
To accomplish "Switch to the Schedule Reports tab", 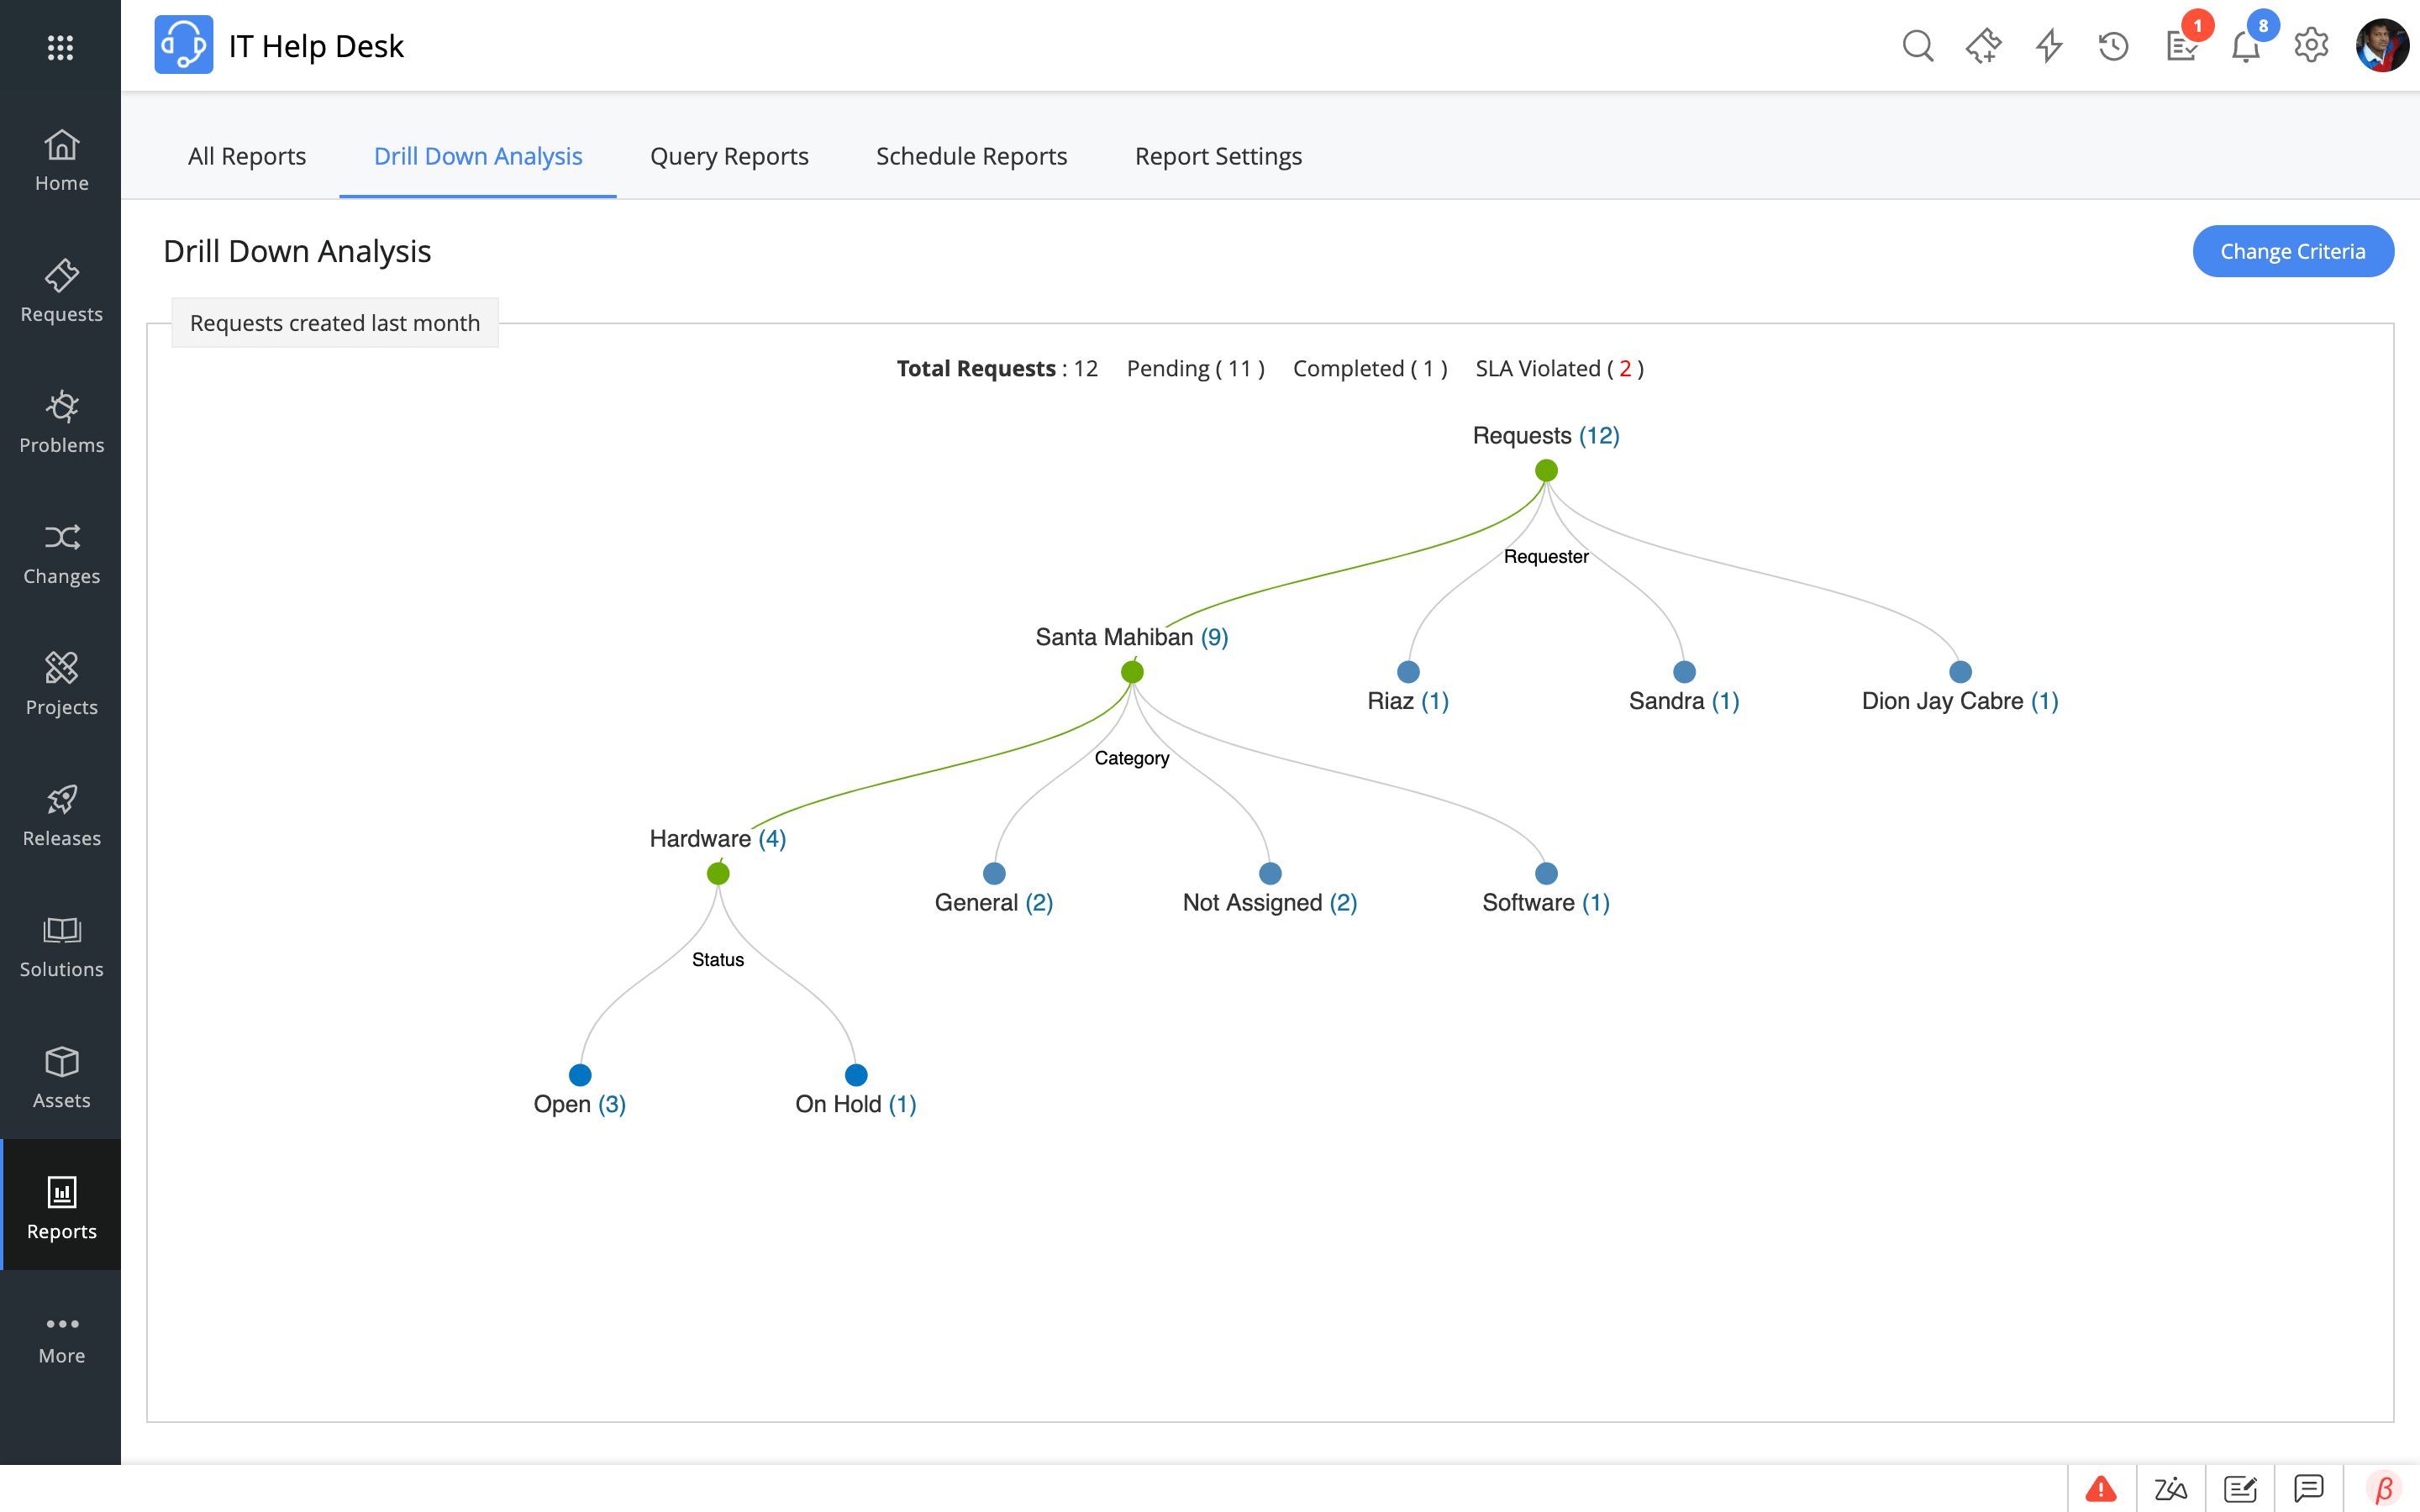I will (971, 156).
